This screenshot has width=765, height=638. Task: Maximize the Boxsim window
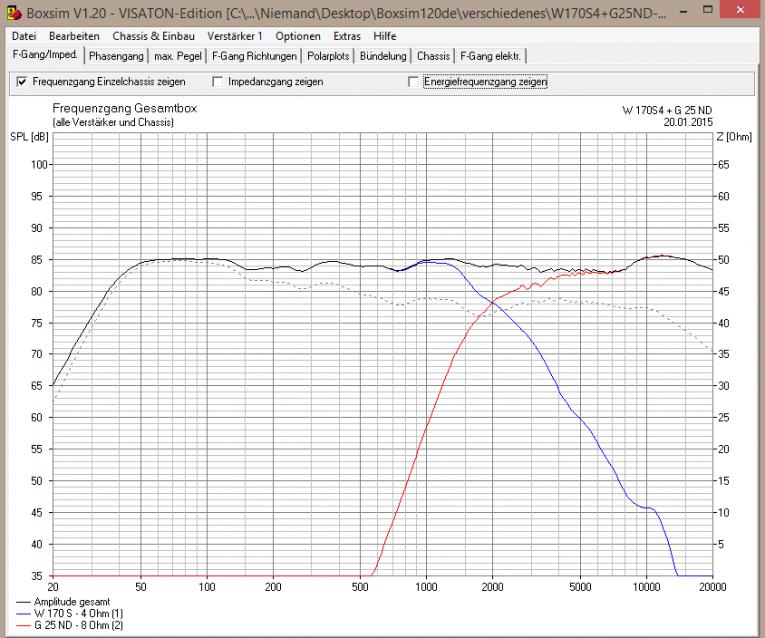(x=707, y=10)
